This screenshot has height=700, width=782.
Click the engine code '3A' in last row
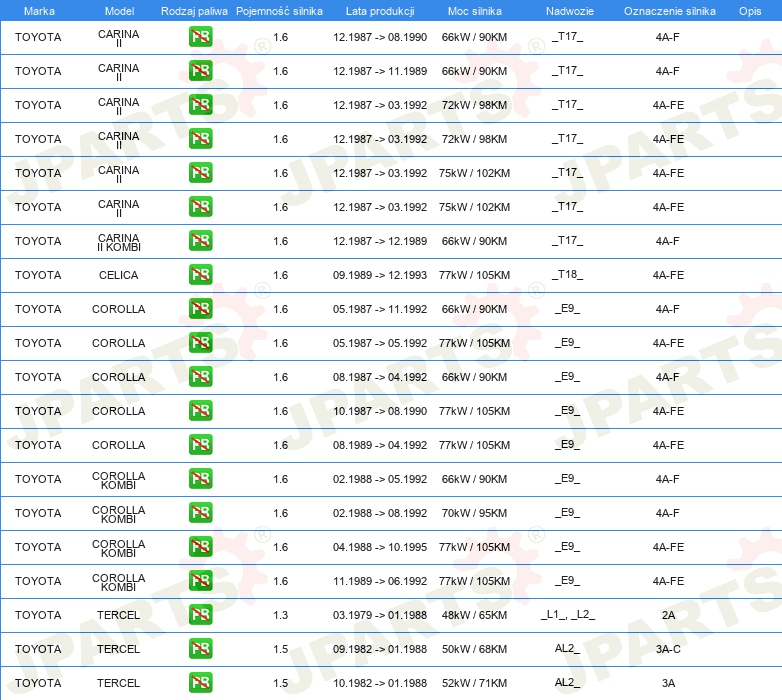(668, 683)
